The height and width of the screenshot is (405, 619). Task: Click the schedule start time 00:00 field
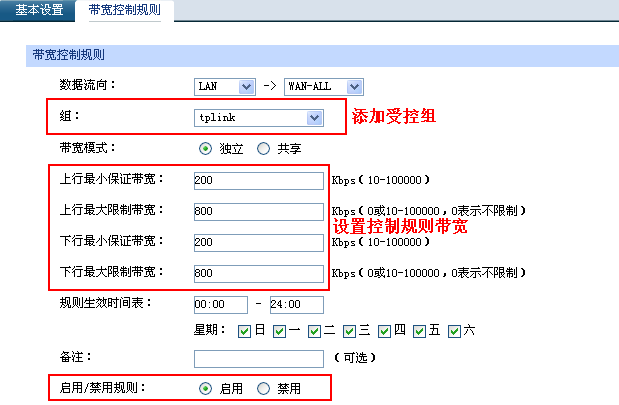[218, 304]
